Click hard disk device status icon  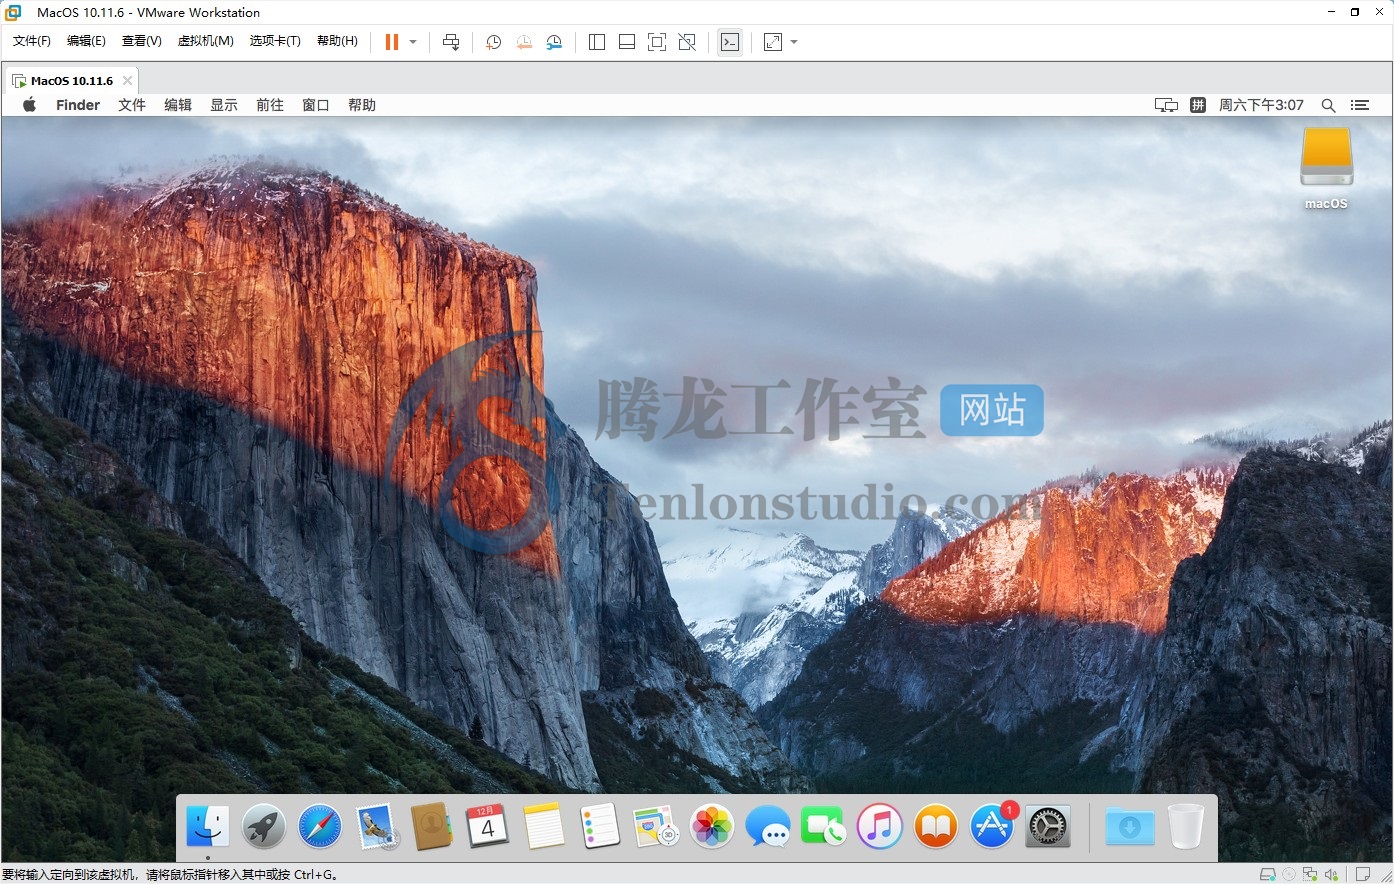1267,874
